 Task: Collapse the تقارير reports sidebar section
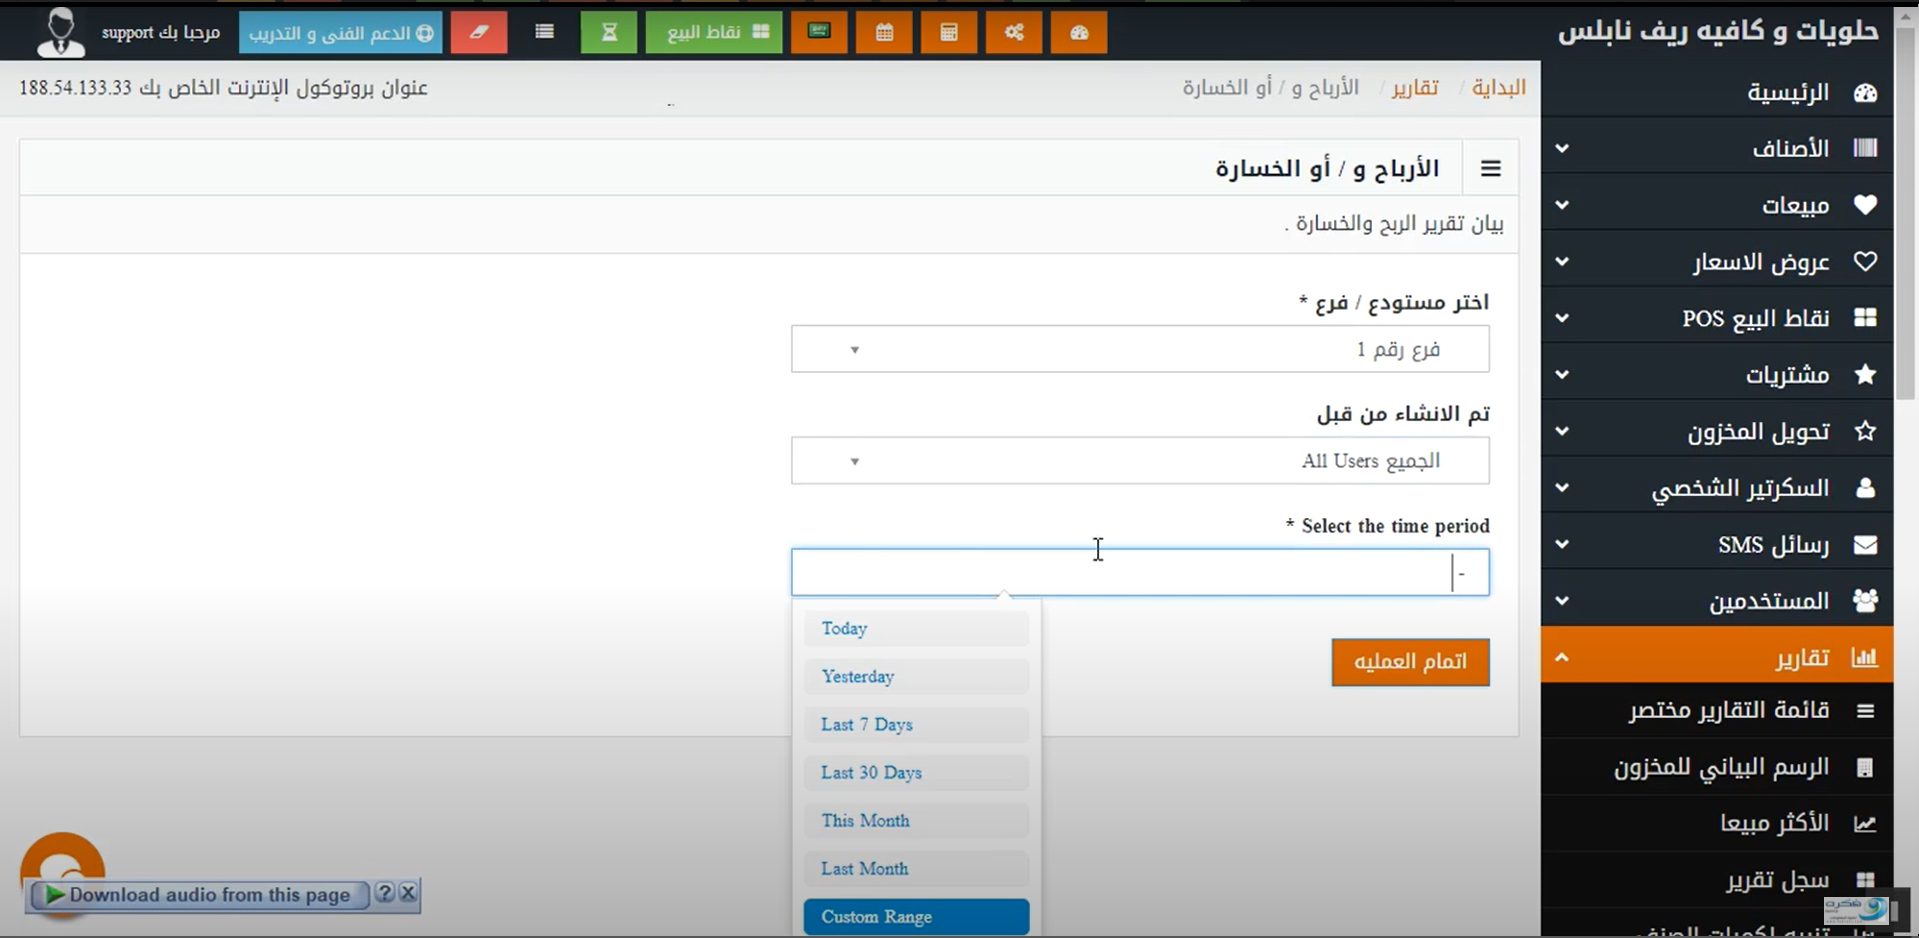click(1716, 657)
